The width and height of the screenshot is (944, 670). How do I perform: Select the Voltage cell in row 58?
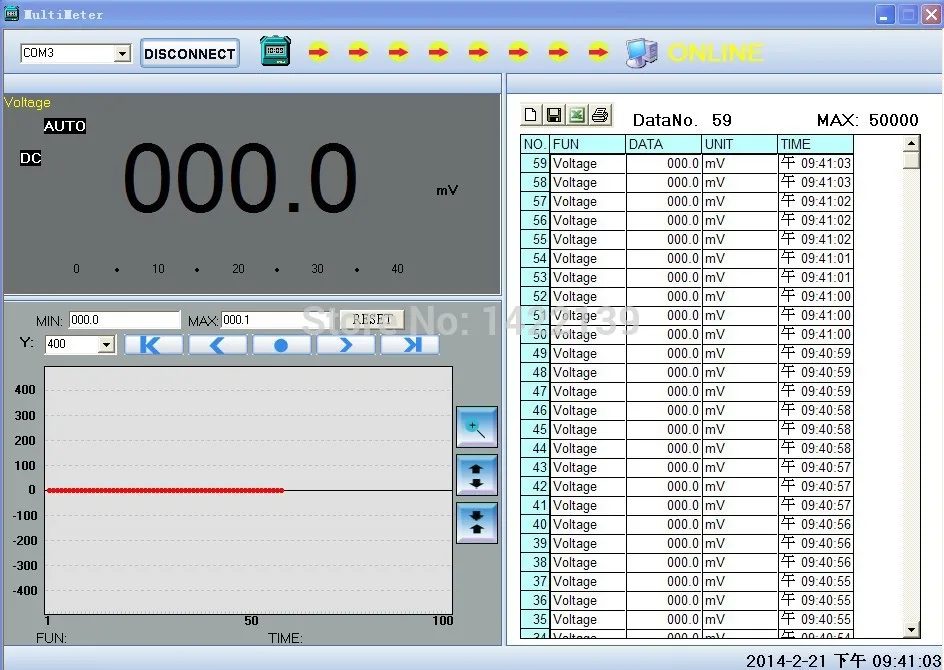[x=588, y=182]
